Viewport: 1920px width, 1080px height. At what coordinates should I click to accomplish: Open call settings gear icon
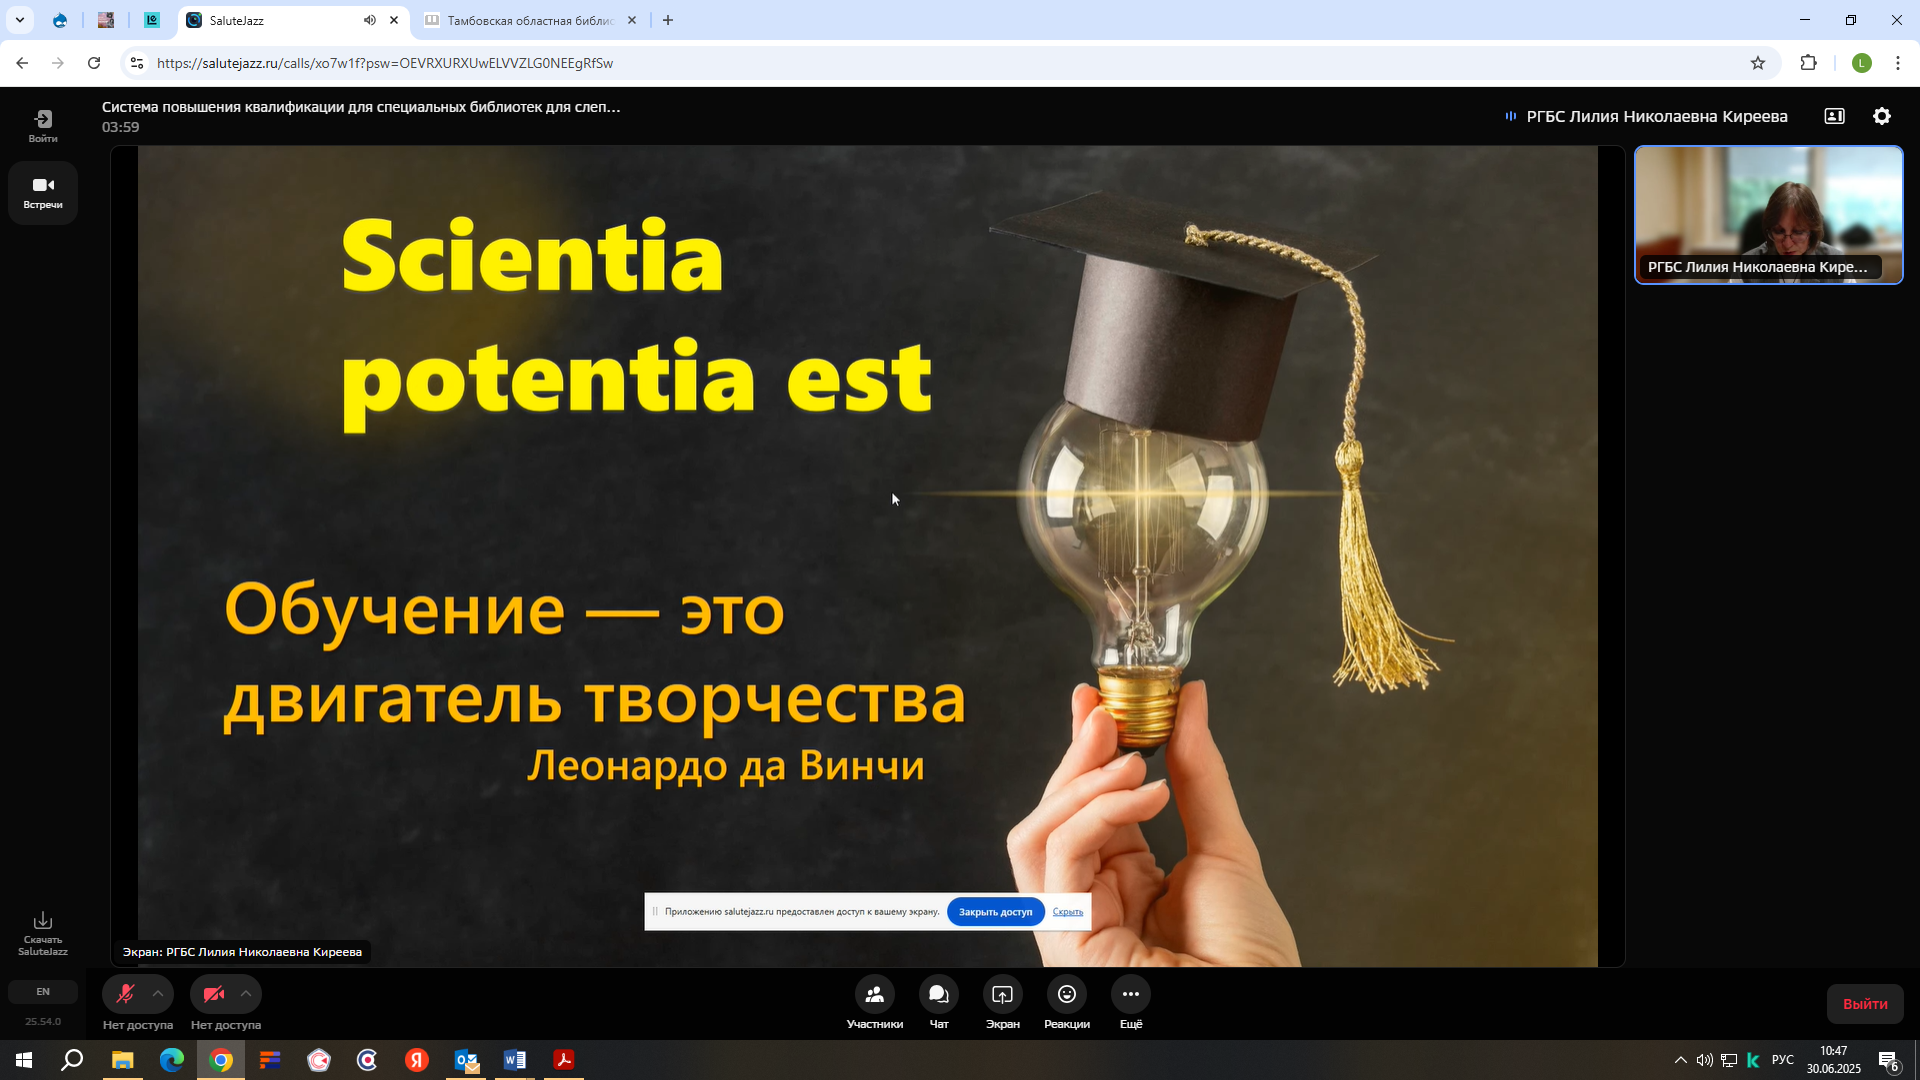coord(1882,116)
